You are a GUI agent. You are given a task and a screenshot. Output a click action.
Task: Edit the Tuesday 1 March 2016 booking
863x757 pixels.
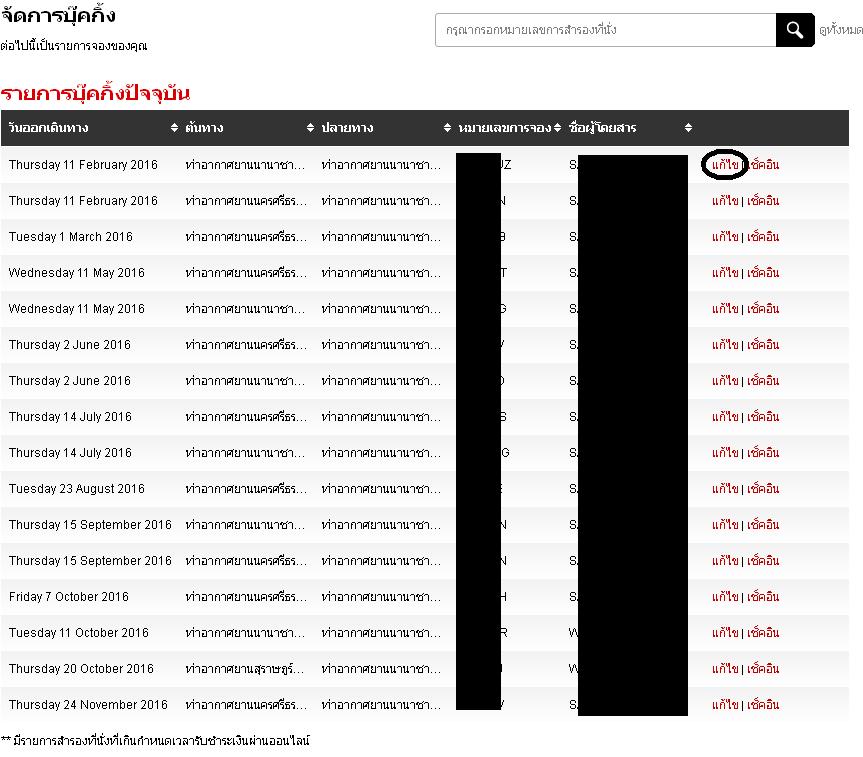pos(725,236)
